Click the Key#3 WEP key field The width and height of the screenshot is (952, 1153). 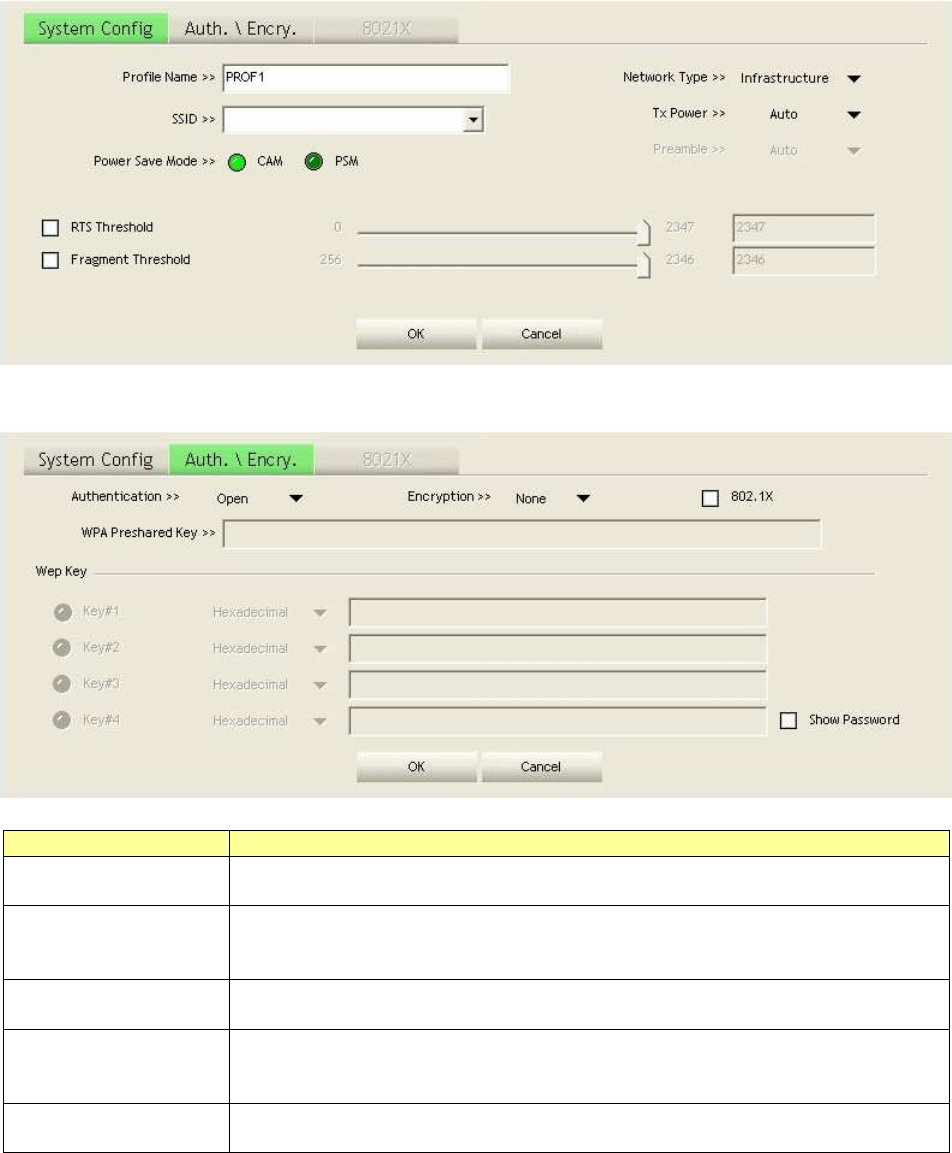(557, 685)
